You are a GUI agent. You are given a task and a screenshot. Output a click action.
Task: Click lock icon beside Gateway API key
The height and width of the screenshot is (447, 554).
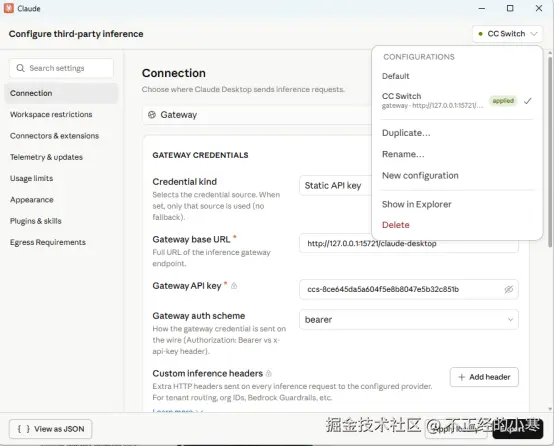click(234, 286)
